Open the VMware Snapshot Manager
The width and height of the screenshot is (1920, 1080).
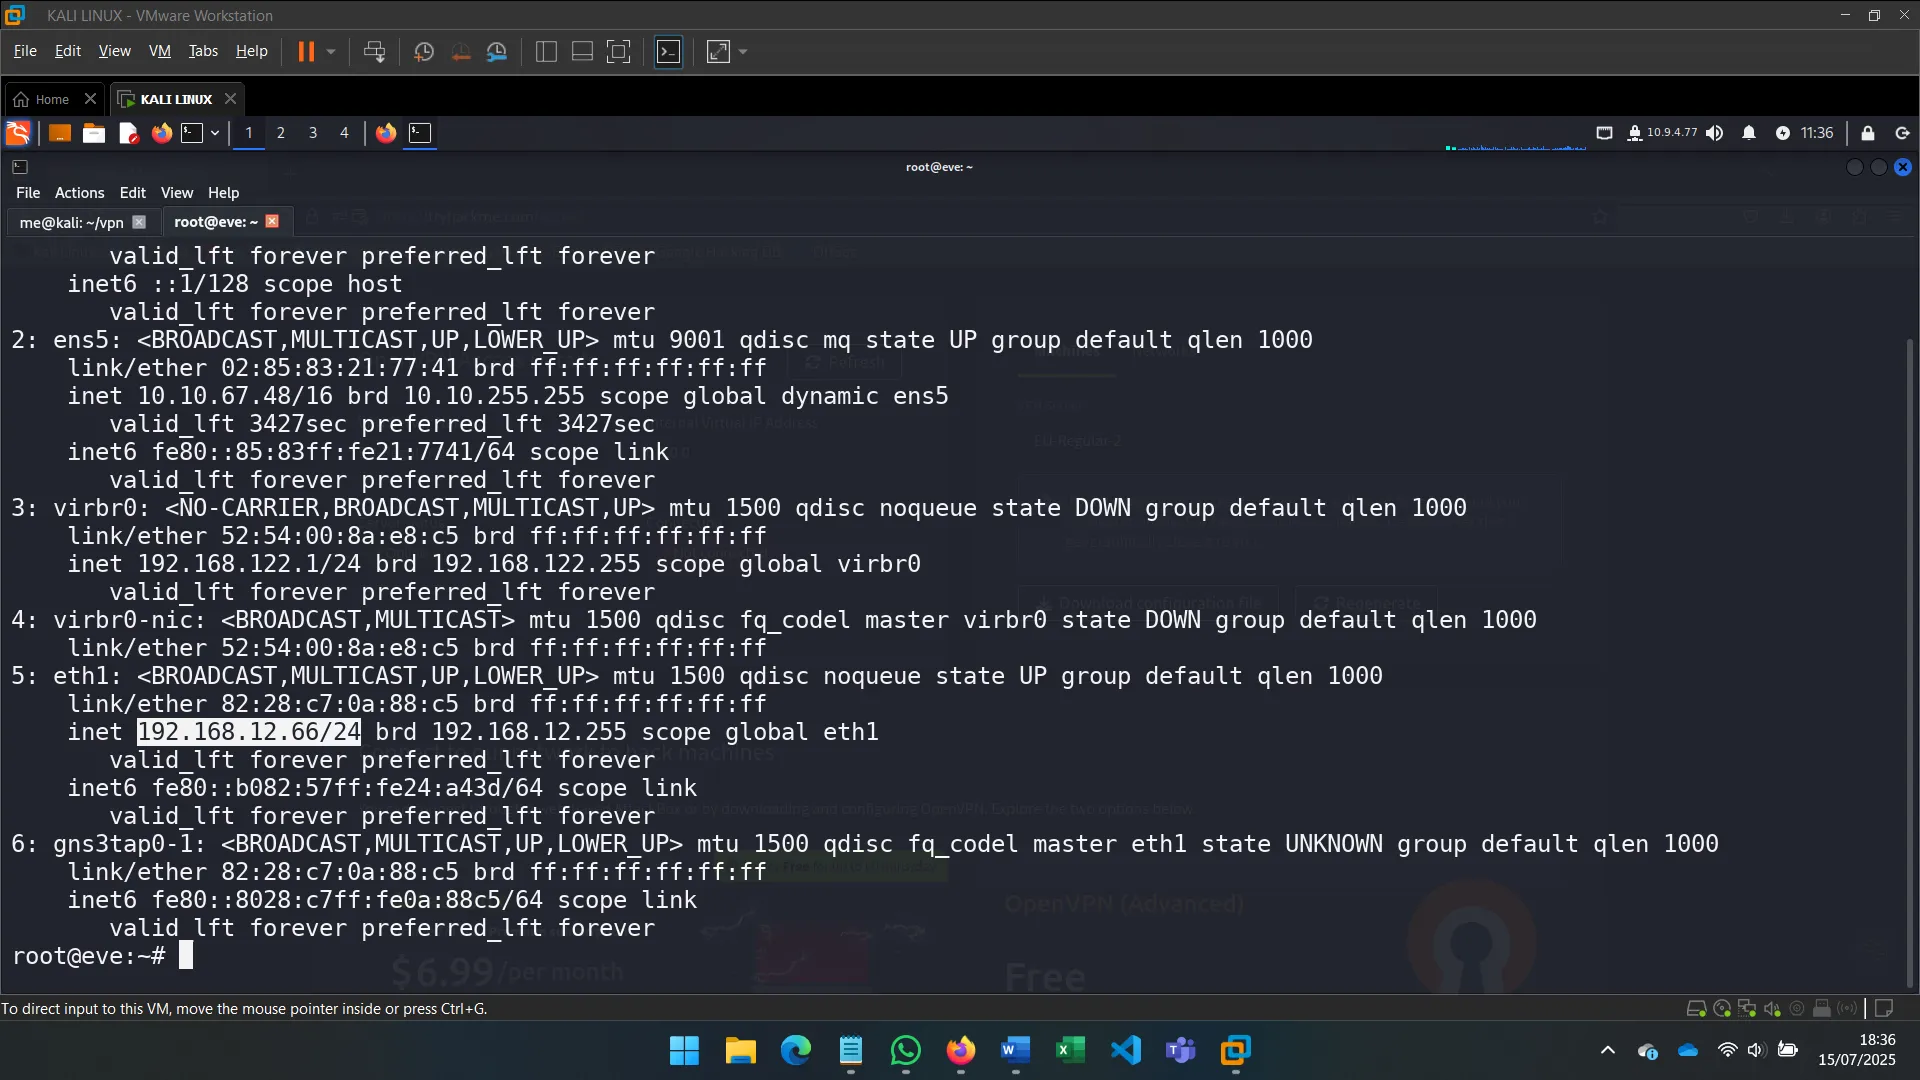(497, 51)
